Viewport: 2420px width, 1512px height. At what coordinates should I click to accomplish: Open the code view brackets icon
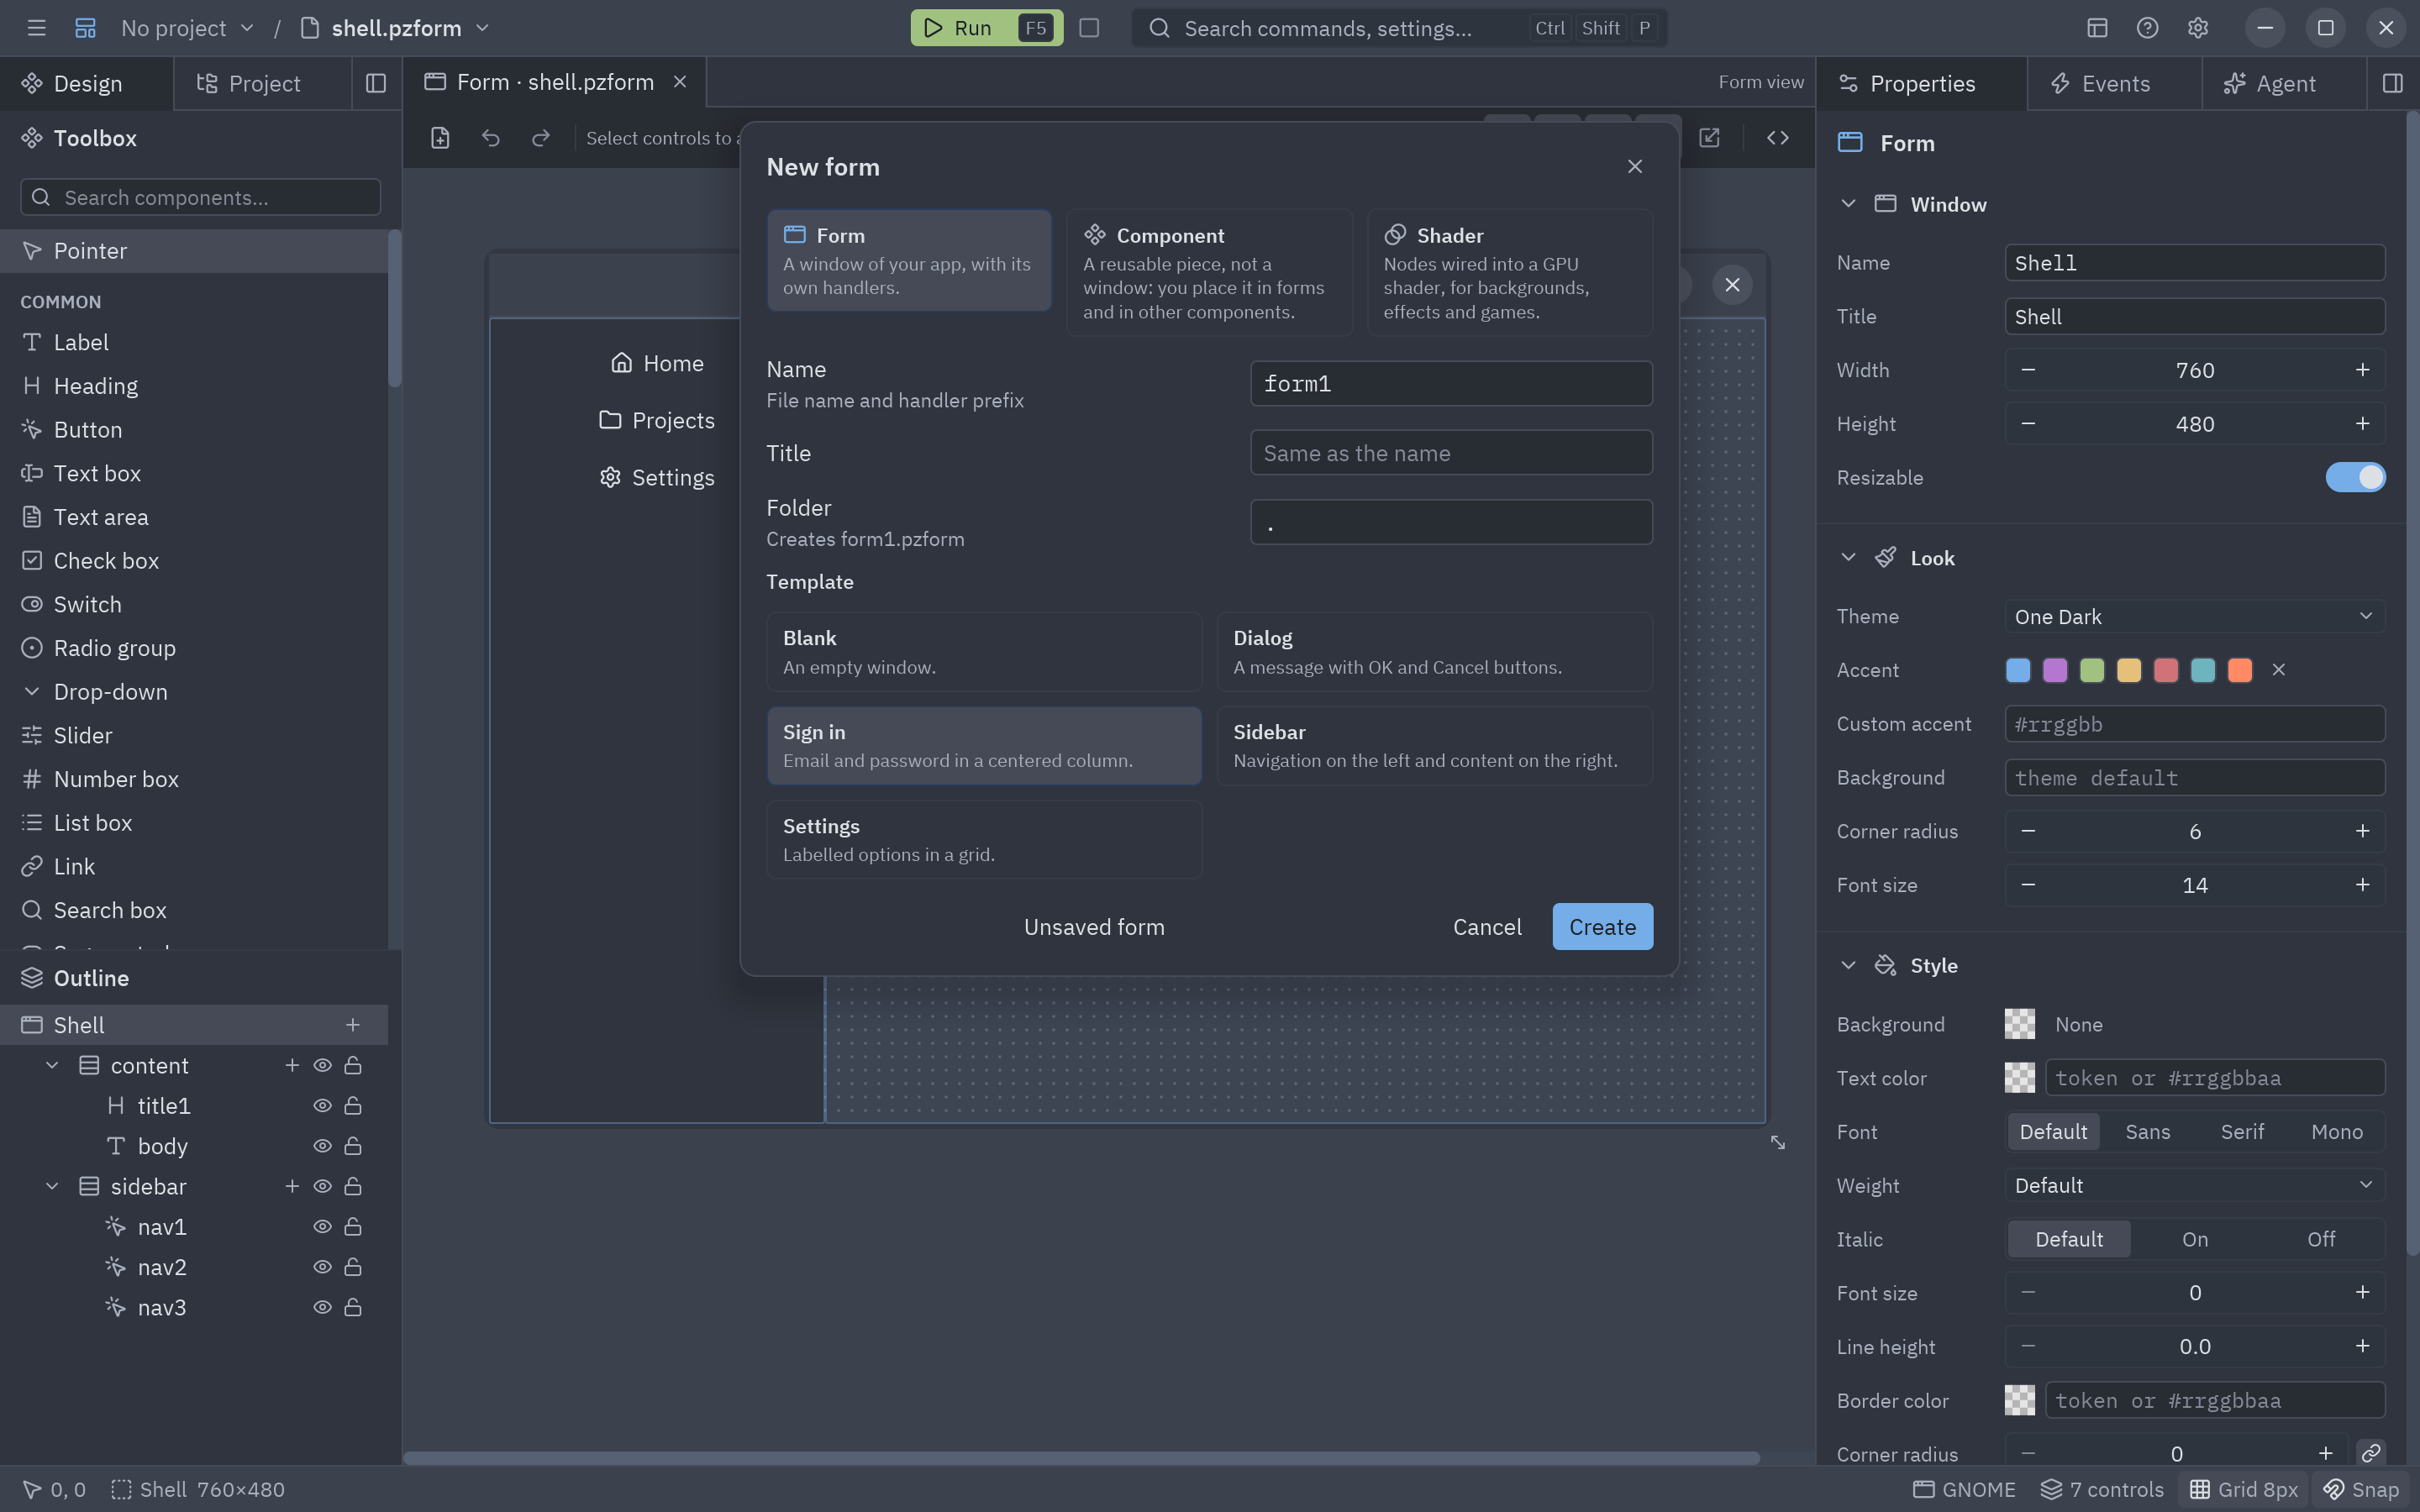pyautogui.click(x=1777, y=138)
